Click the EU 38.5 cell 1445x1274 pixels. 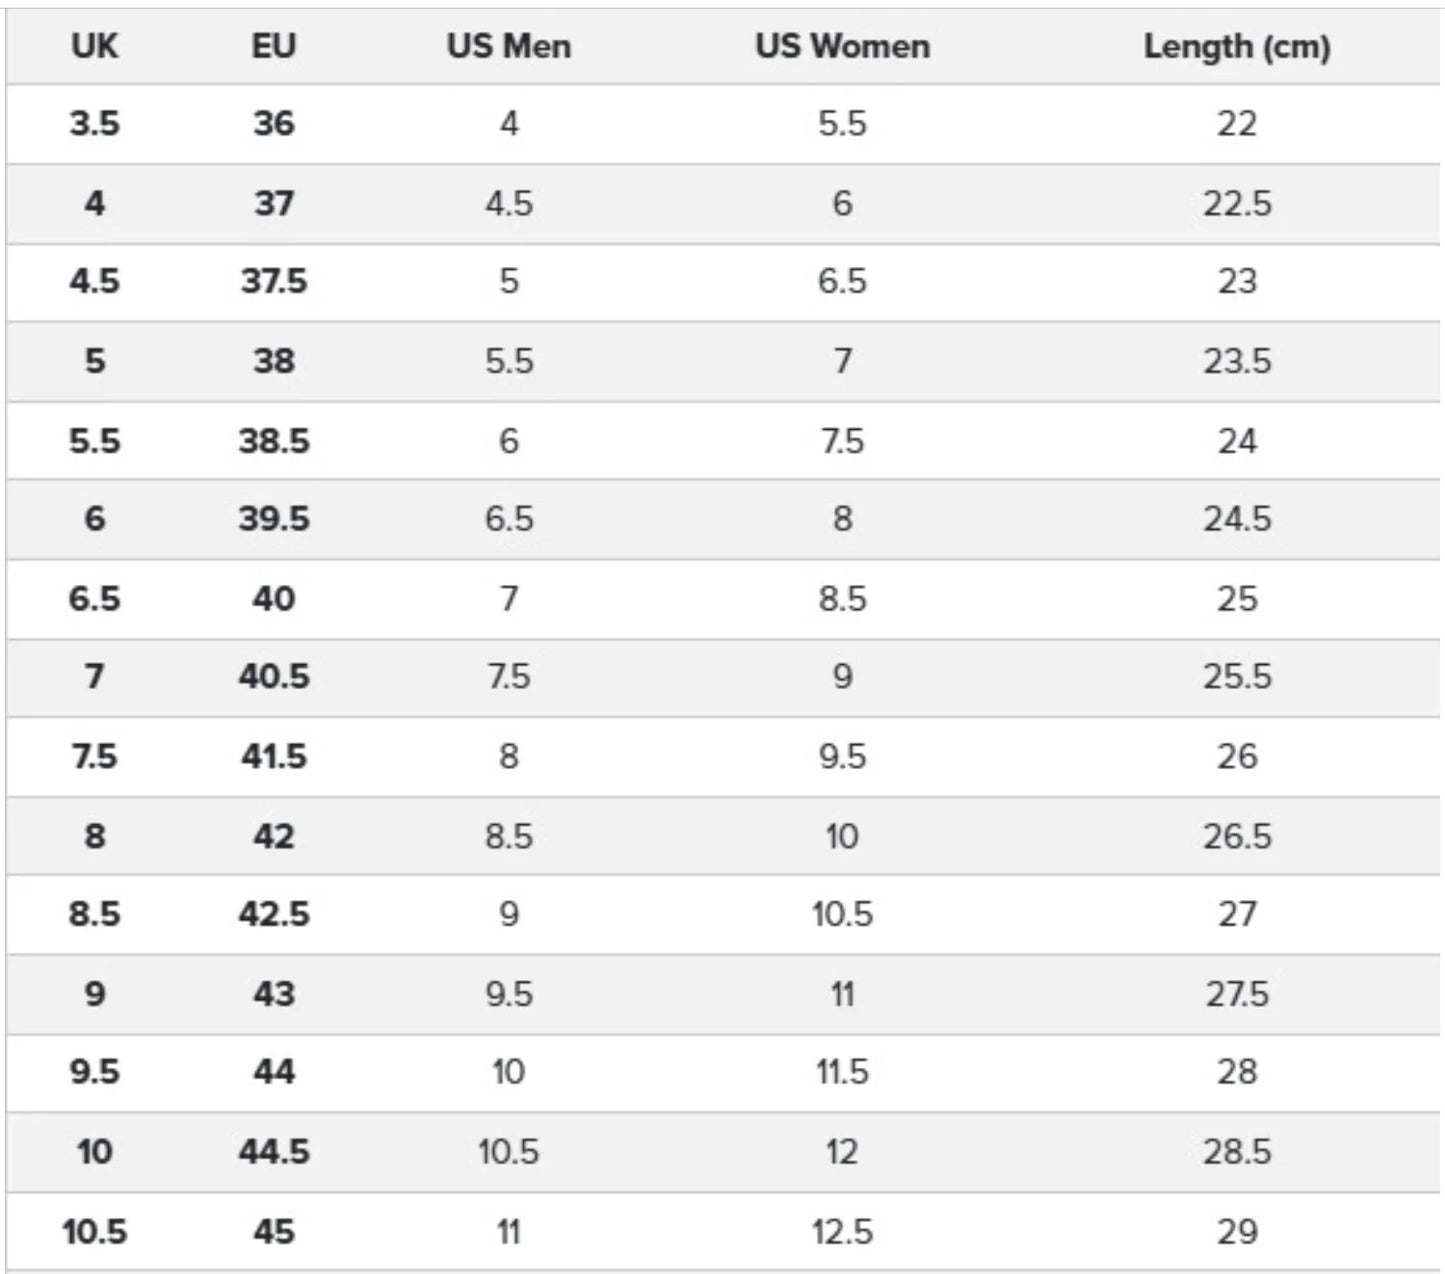(273, 441)
